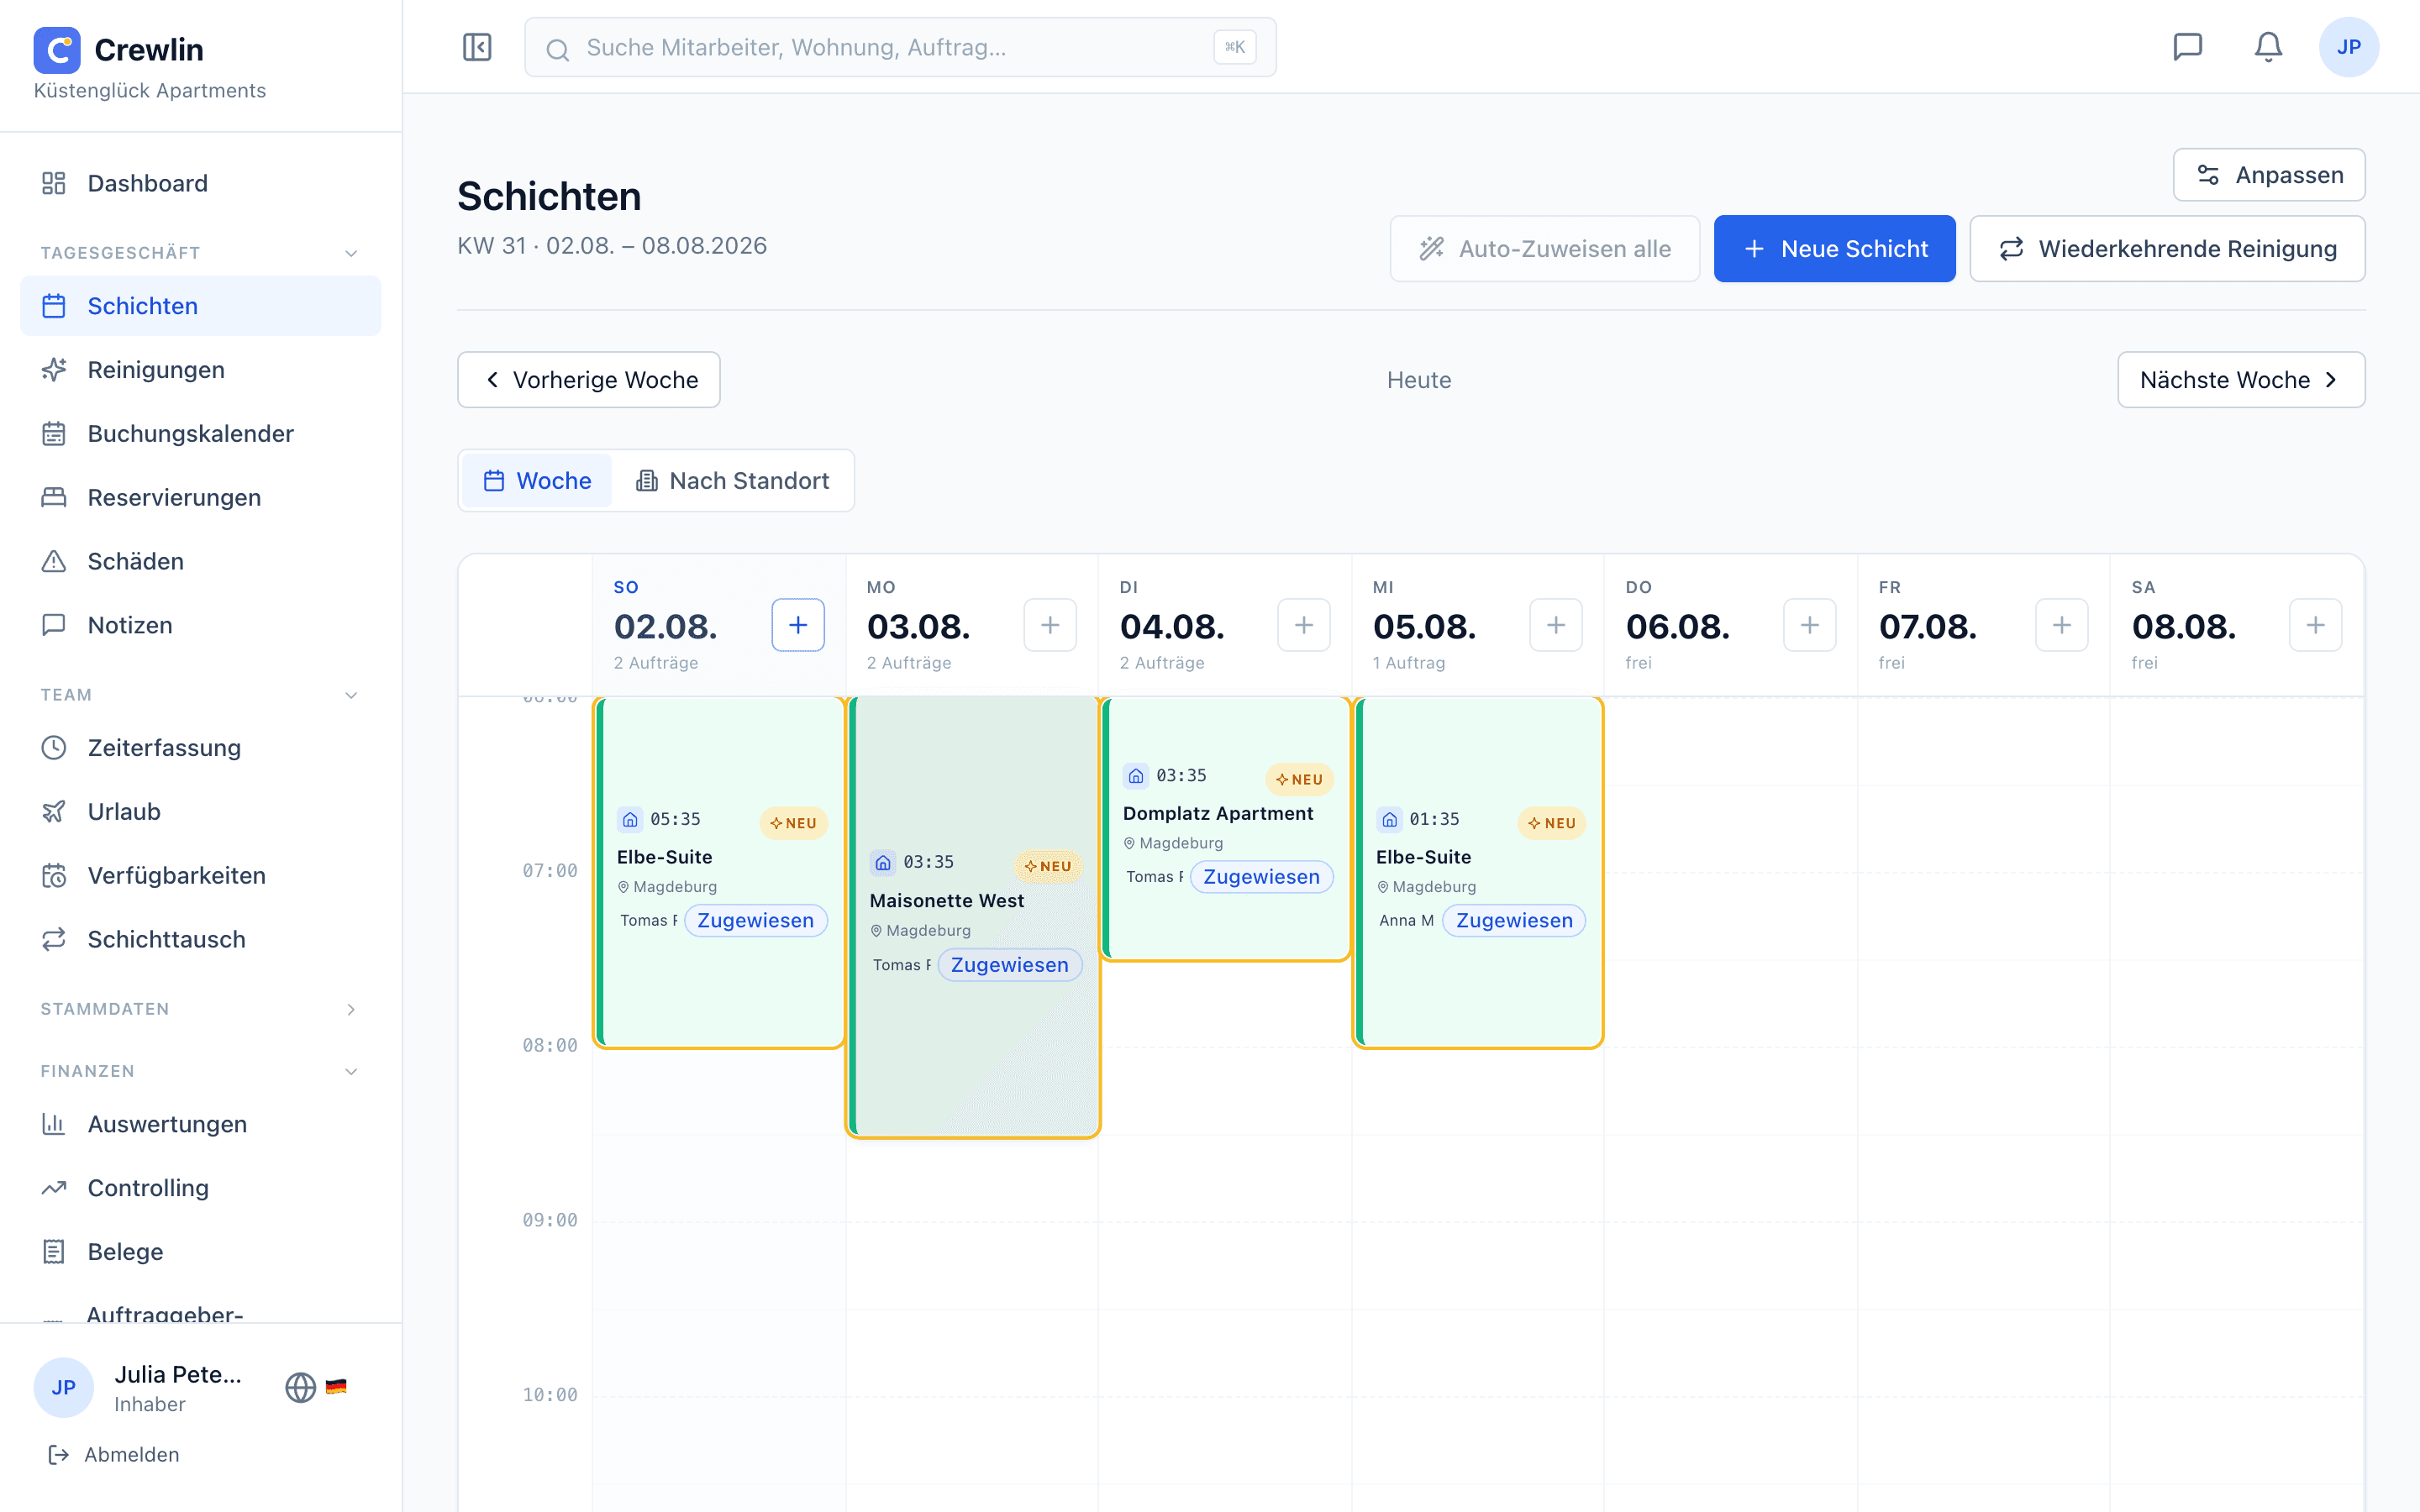2420x1512 pixels.
Task: Open the Buchungskalender page
Action: tap(200, 434)
